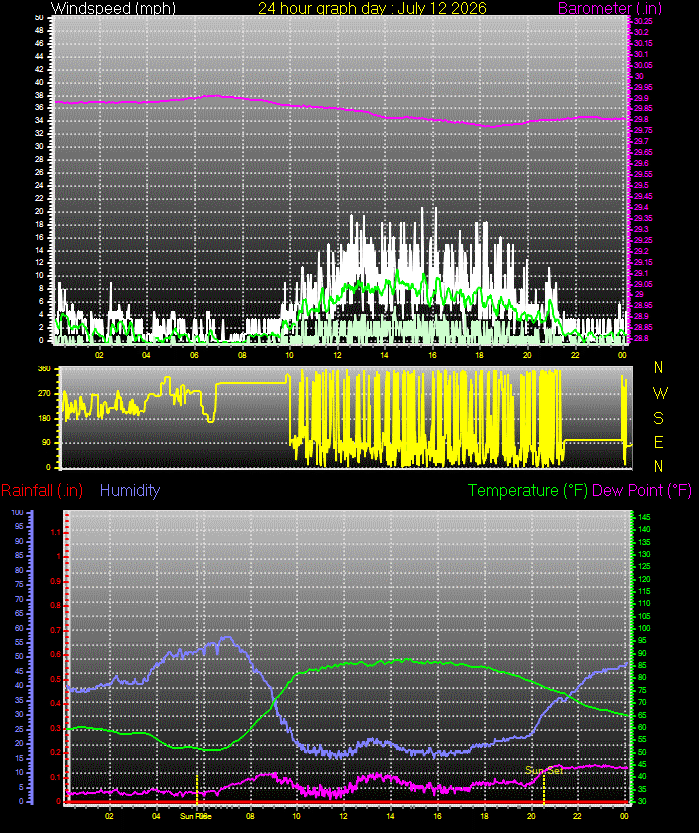Click the '270' wind direction axis value
This screenshot has height=833, width=699.
45,394
